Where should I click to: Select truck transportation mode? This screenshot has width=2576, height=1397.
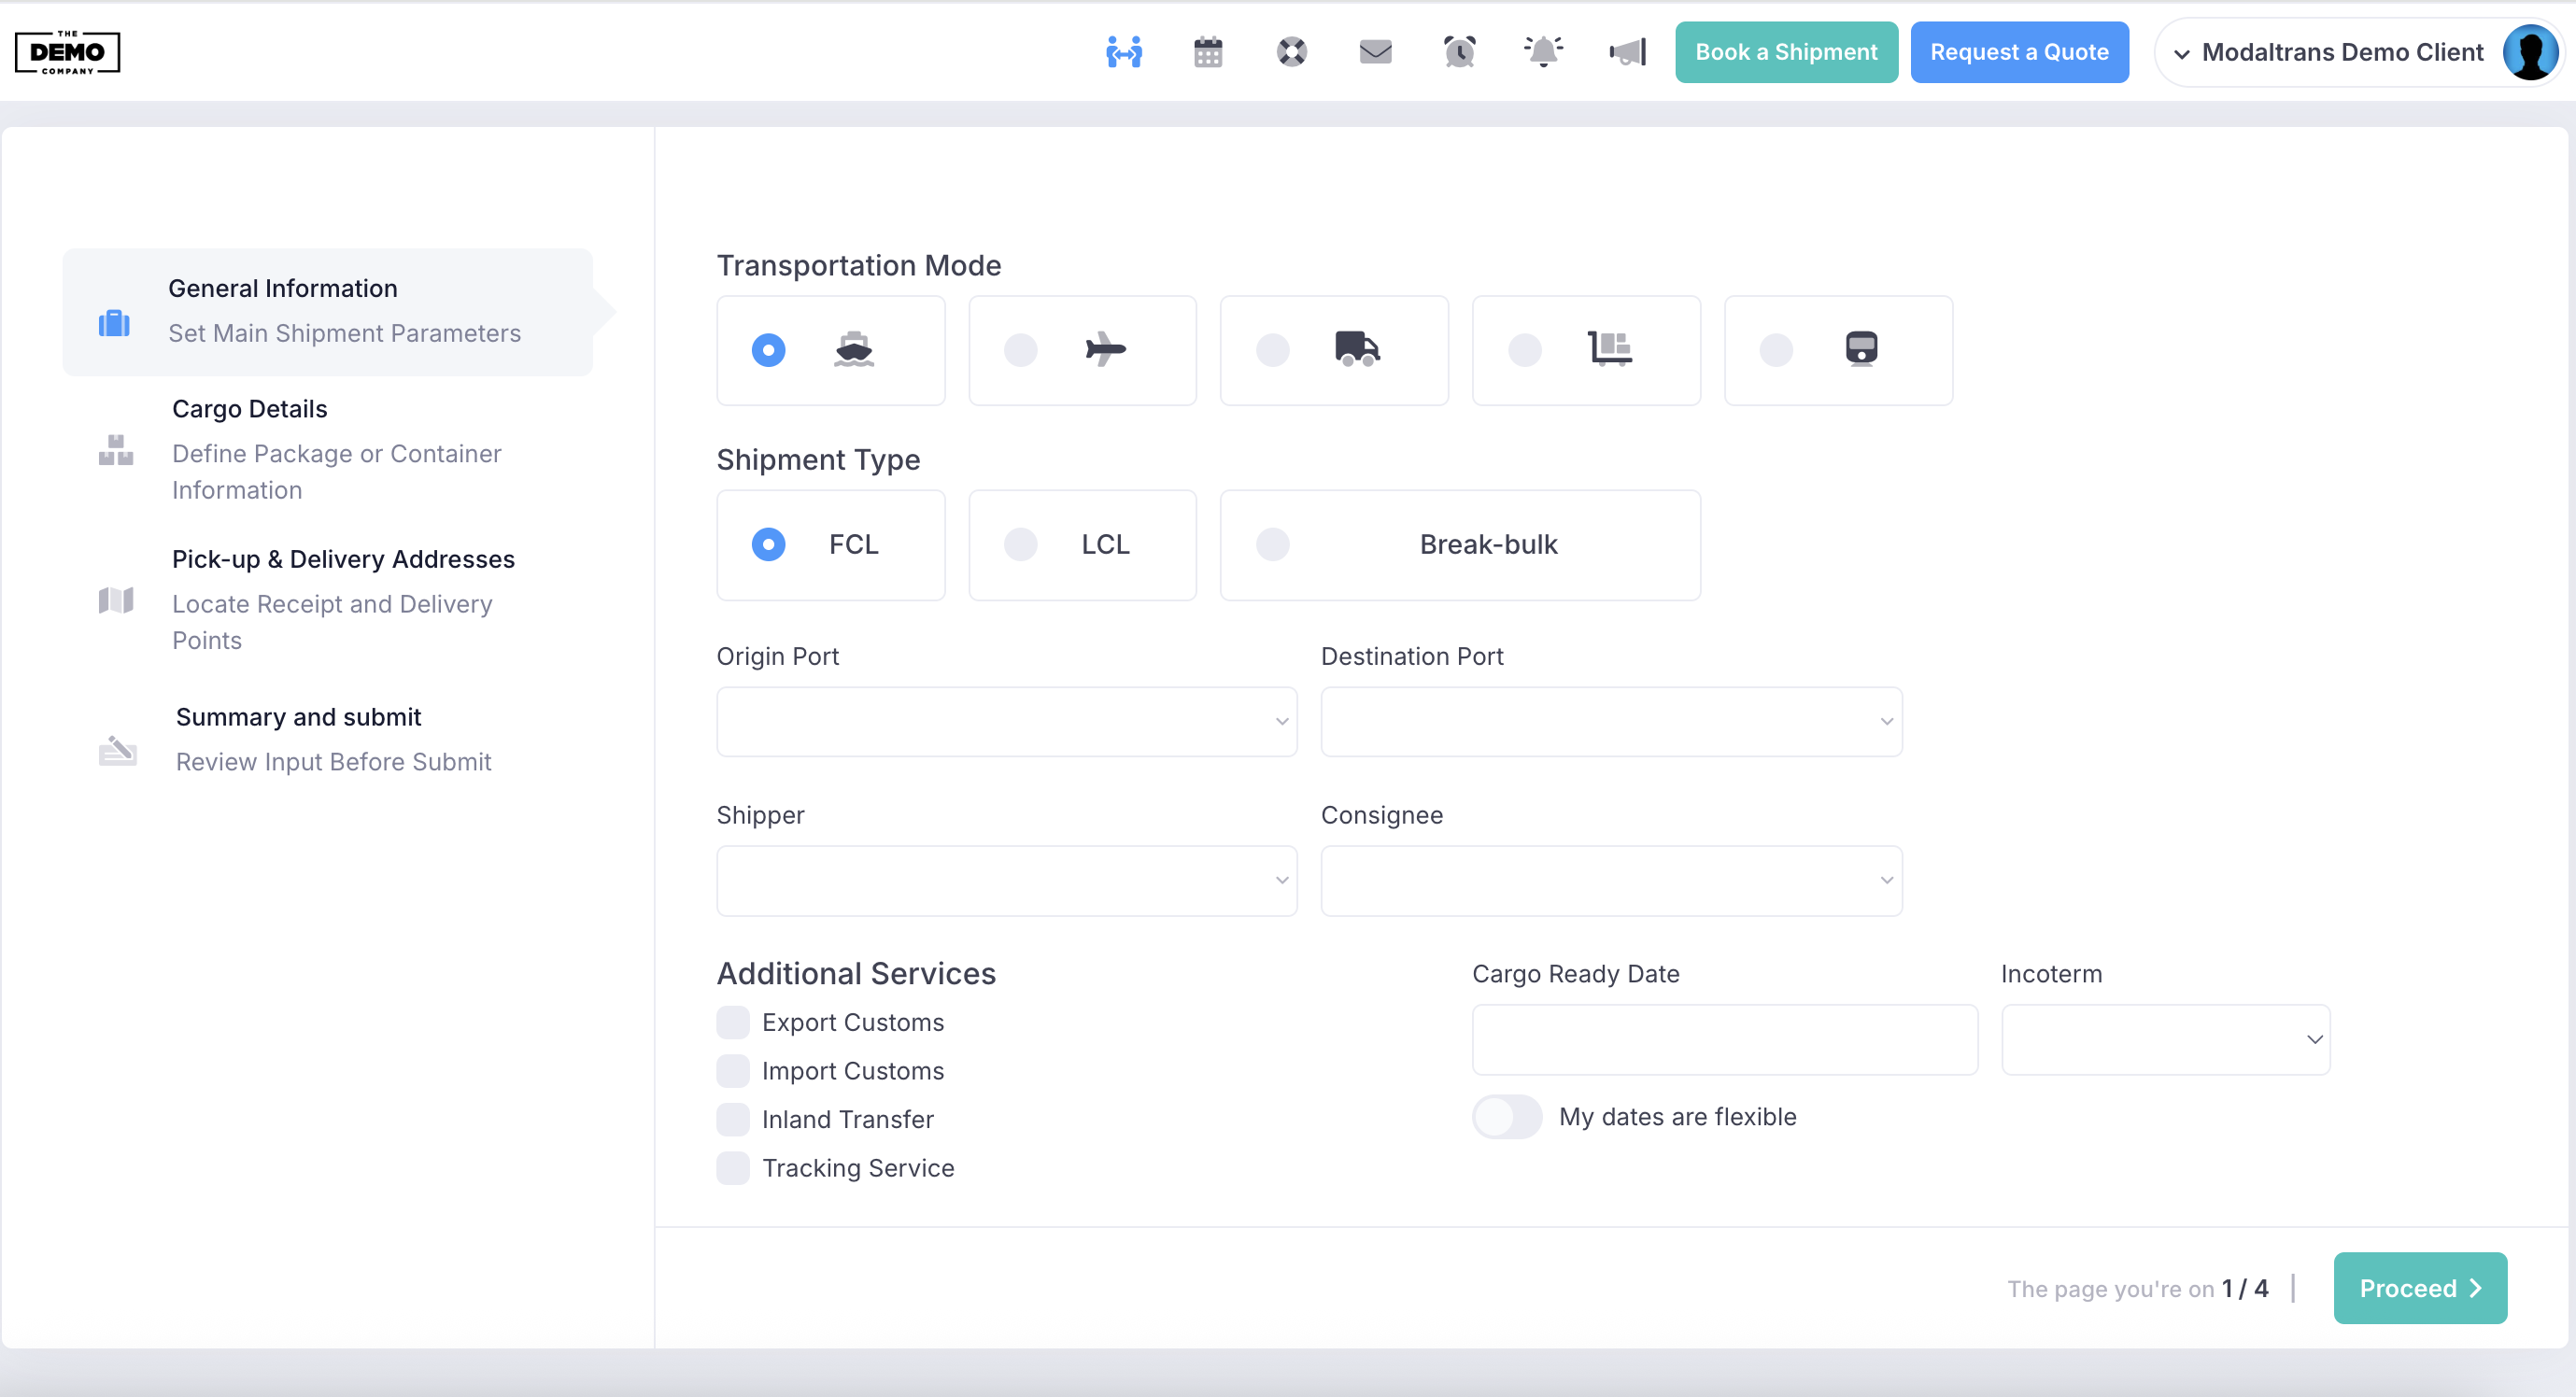pos(1273,350)
